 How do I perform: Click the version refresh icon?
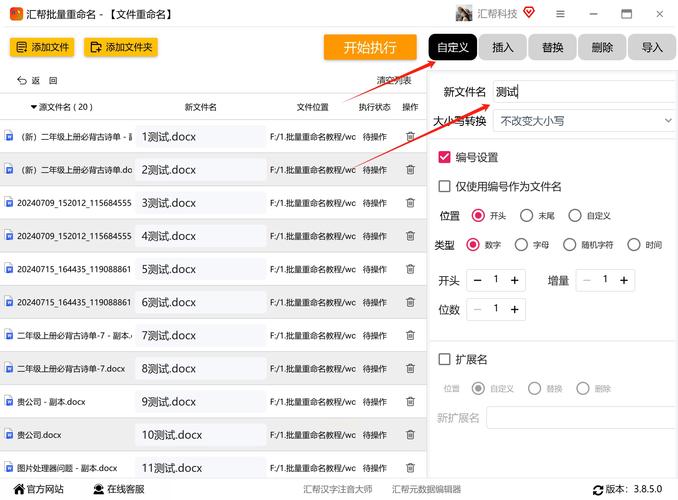[598, 490]
